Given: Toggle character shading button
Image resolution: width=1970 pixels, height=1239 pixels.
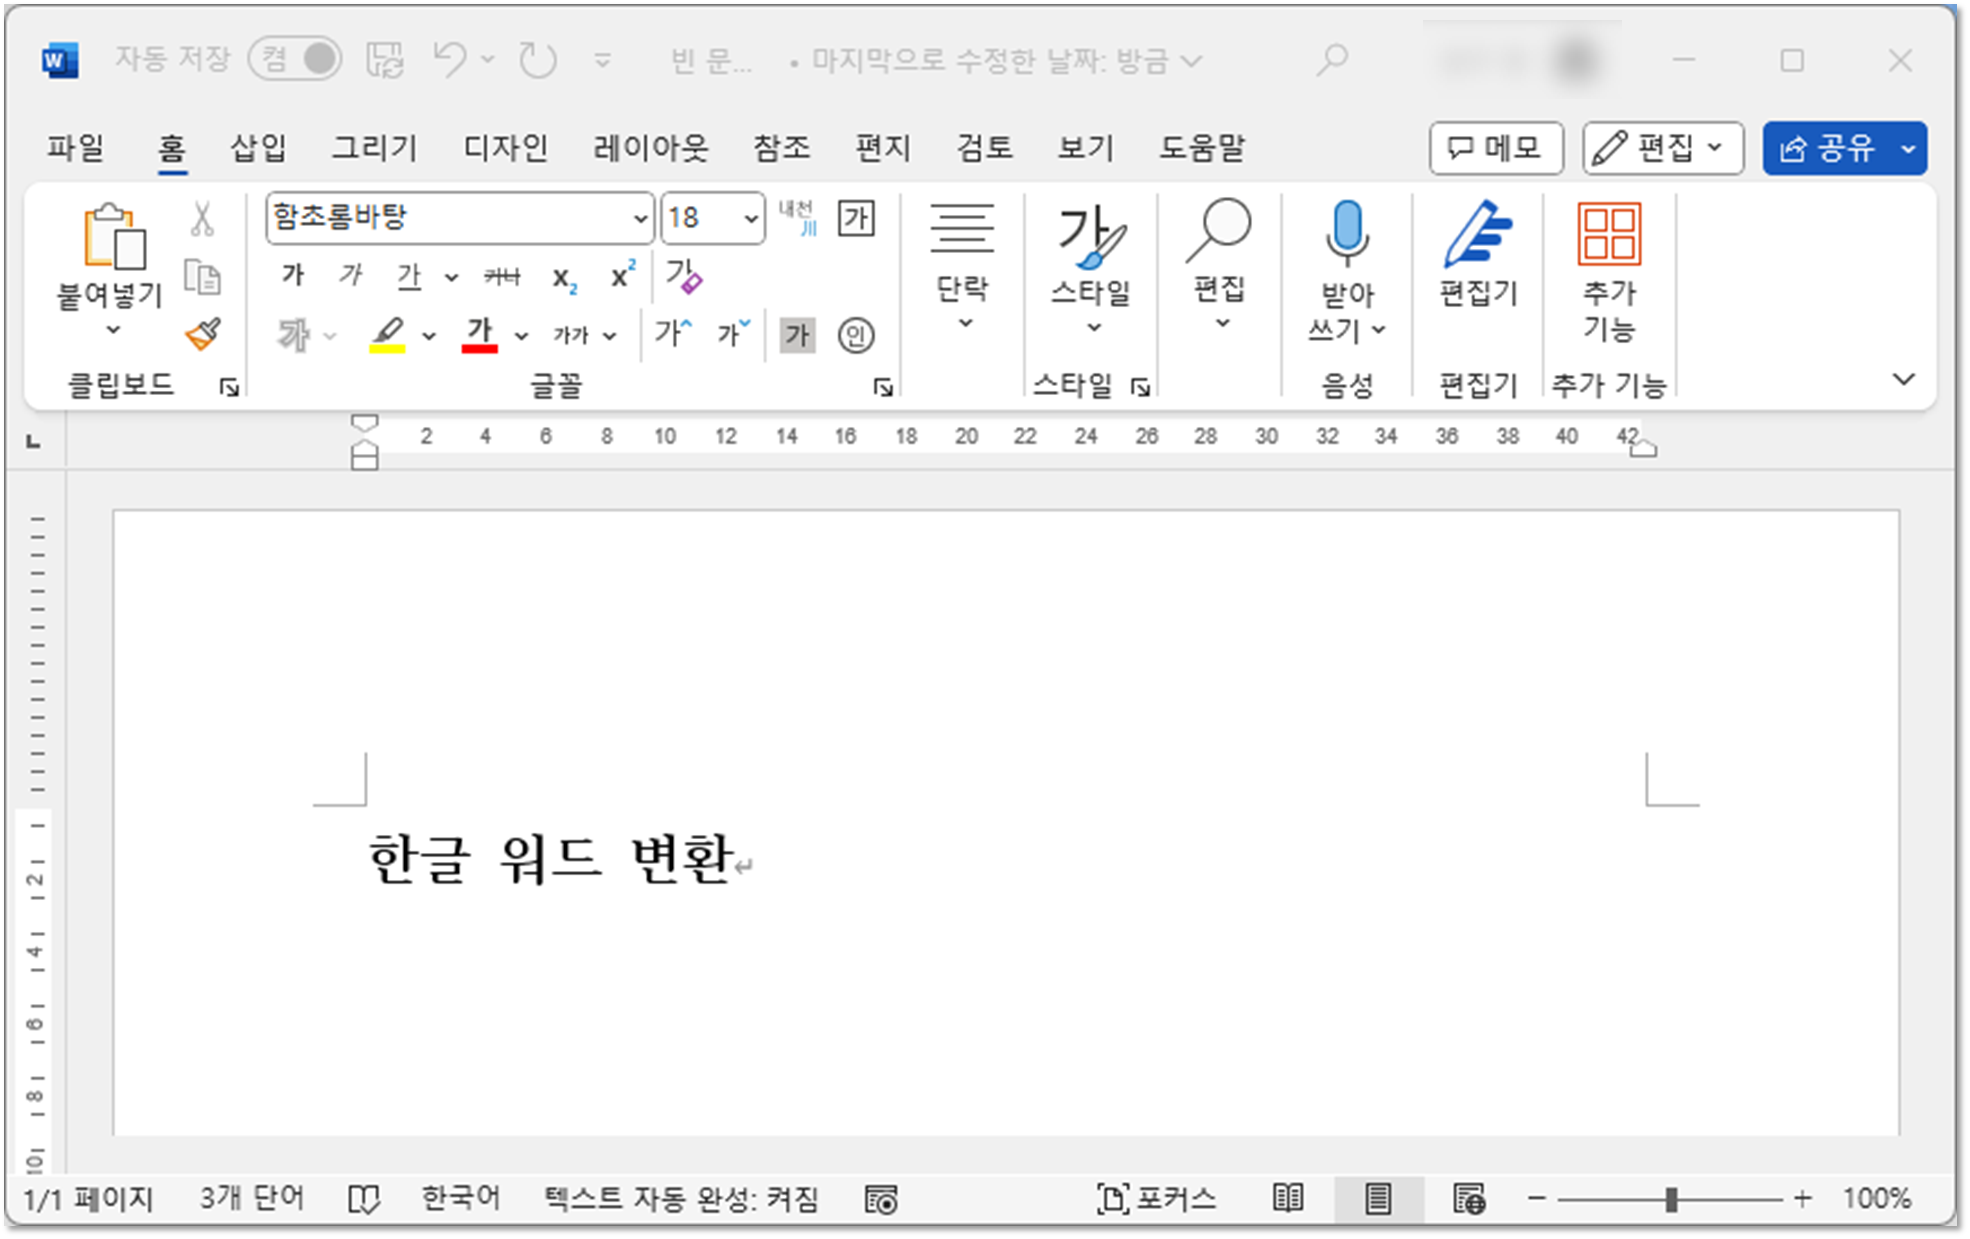Looking at the screenshot, I should (x=797, y=335).
